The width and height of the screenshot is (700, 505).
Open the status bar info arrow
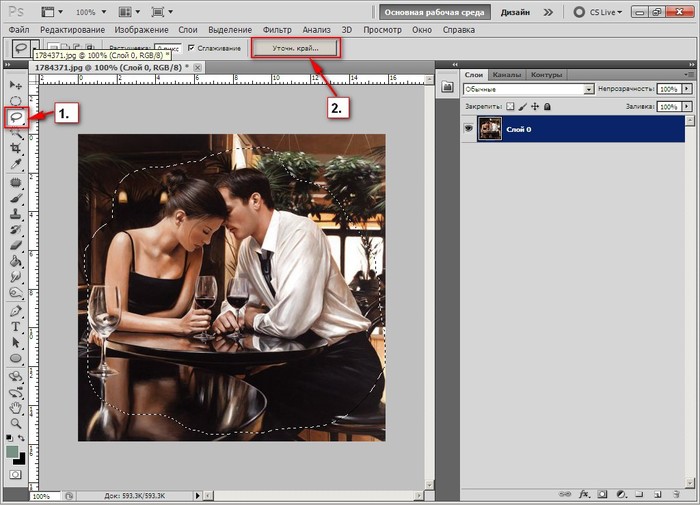point(198,495)
